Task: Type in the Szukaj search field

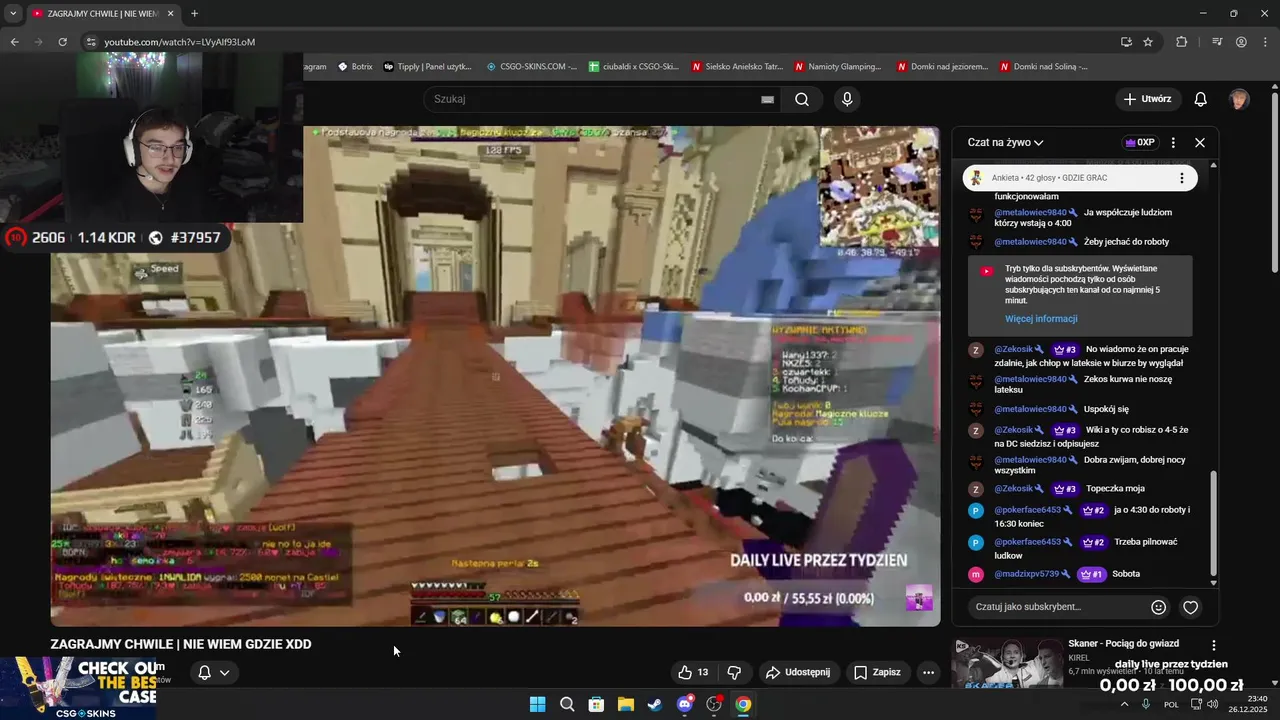Action: pyautogui.click(x=590, y=99)
